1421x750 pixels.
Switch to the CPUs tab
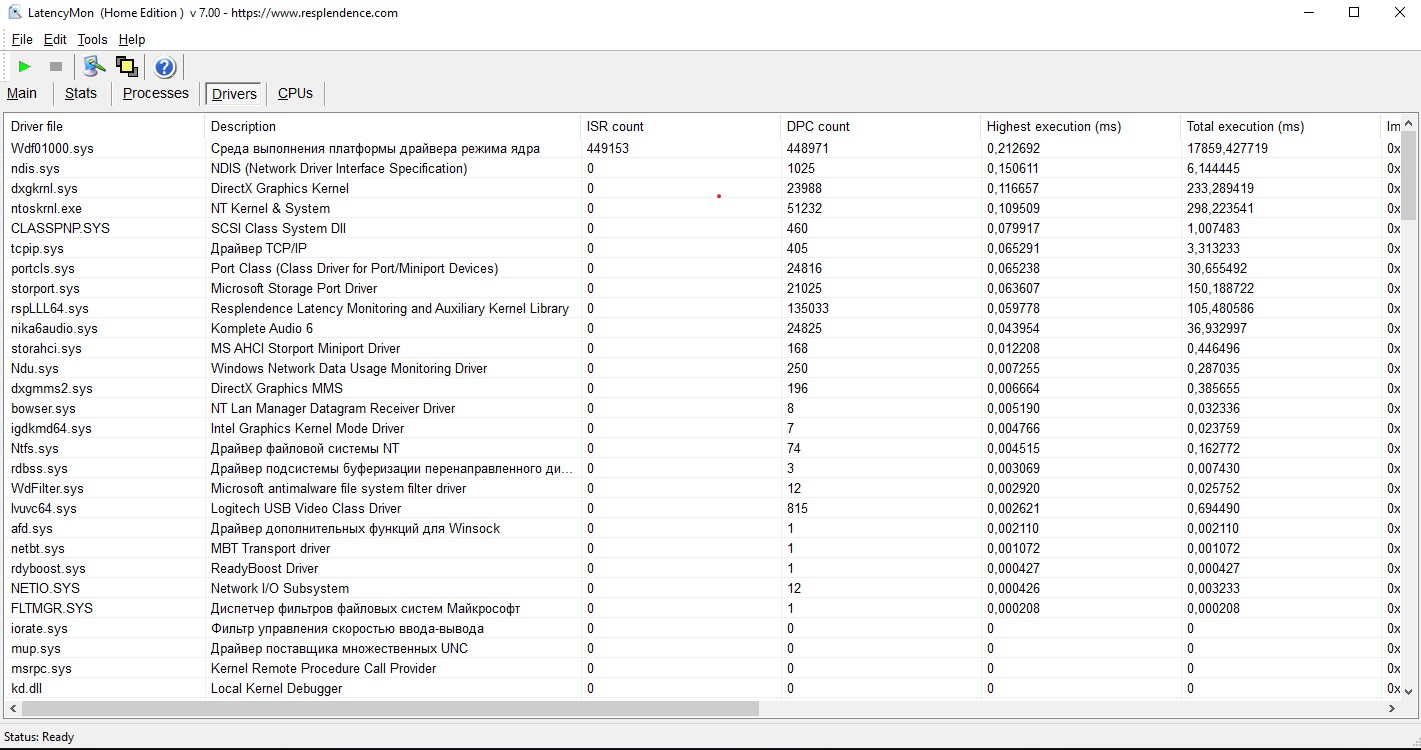(x=295, y=93)
